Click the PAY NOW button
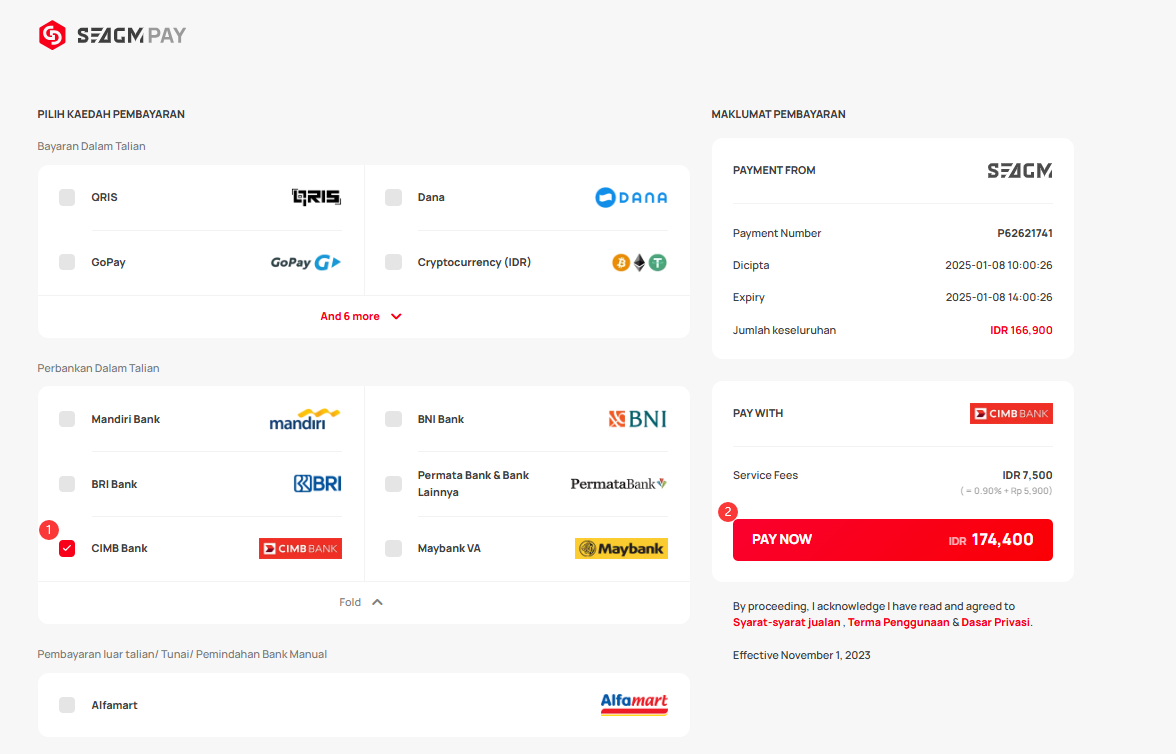Screen dimensions: 1176x754 pos(892,539)
